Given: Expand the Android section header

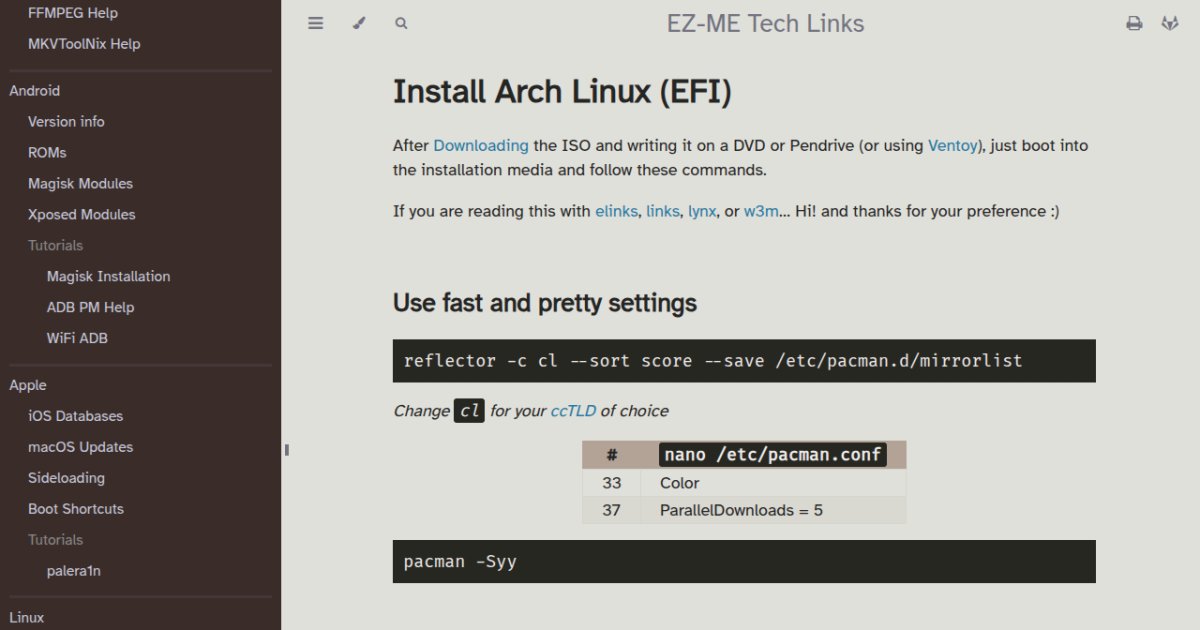Looking at the screenshot, I should coord(34,90).
